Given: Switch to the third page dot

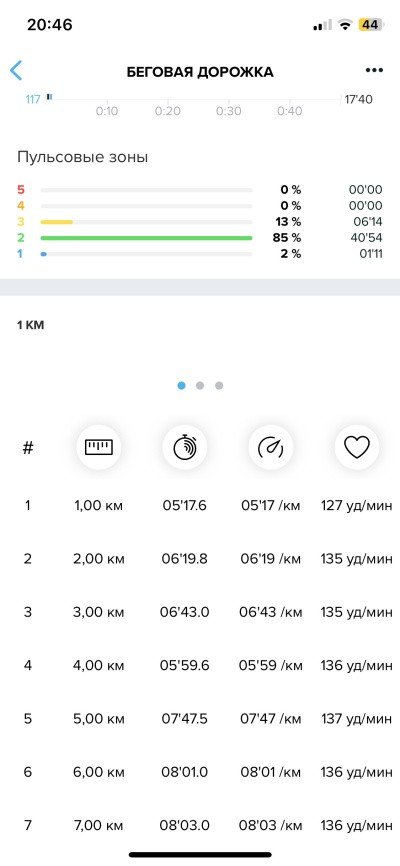Looking at the screenshot, I should click(219, 386).
